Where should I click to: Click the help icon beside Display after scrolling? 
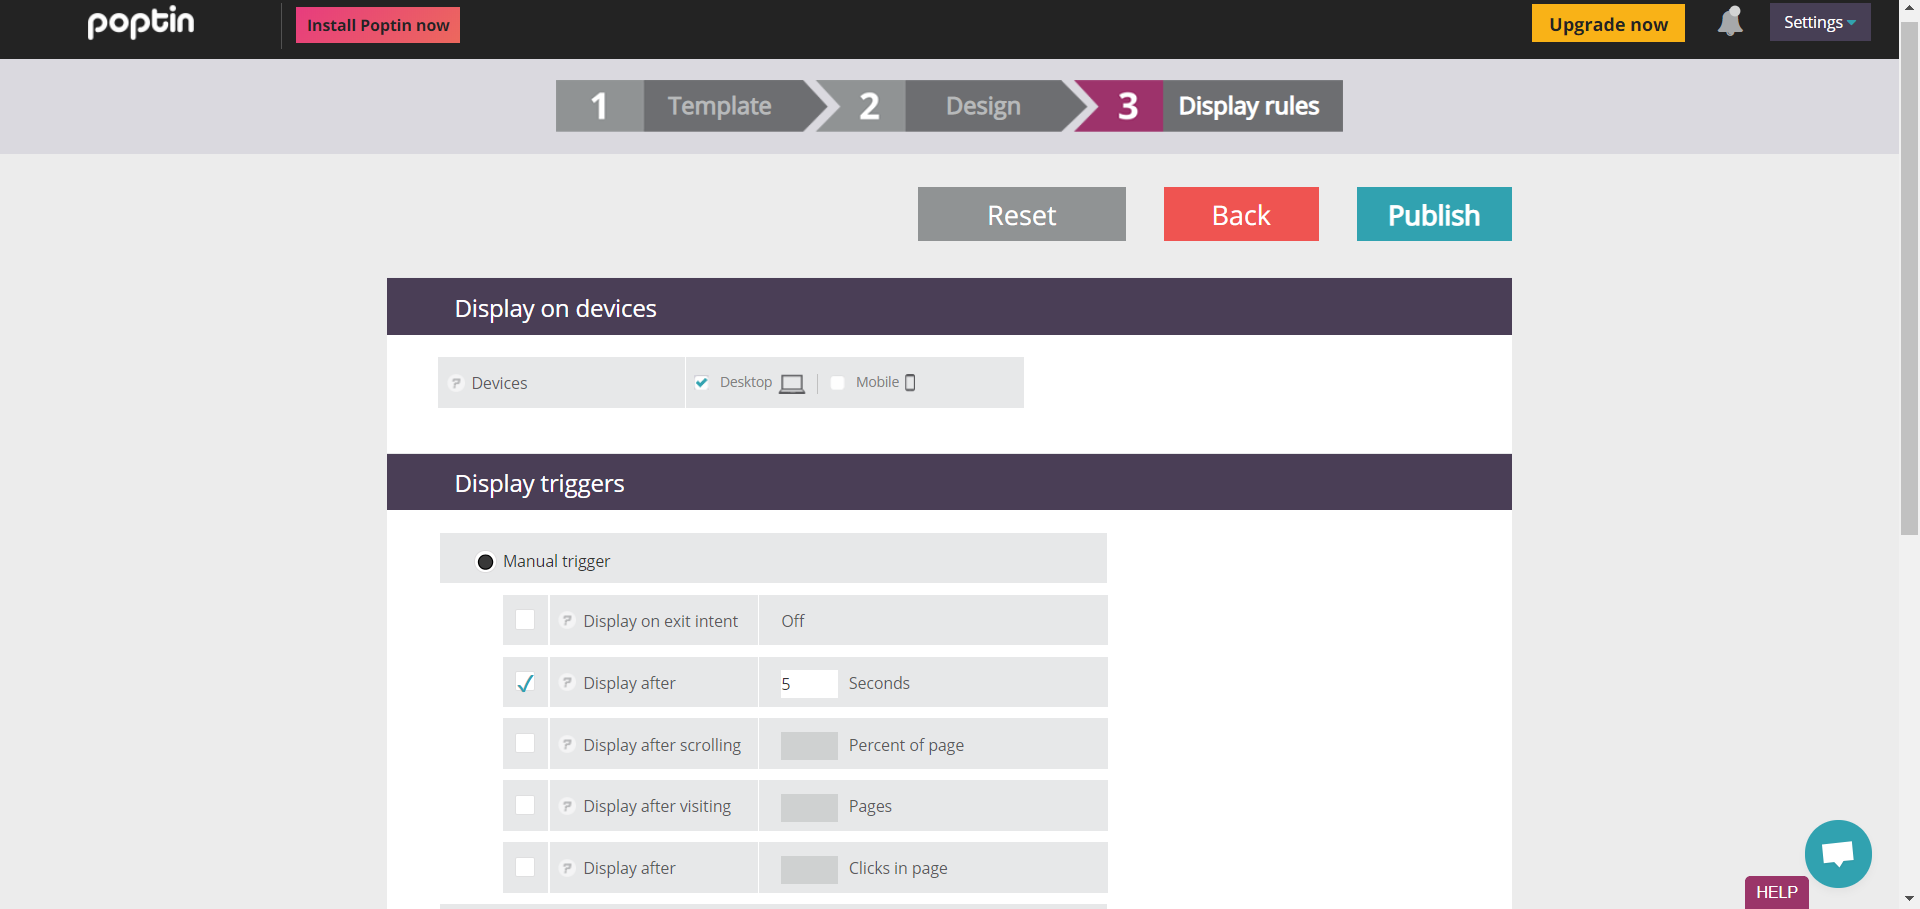point(568,744)
